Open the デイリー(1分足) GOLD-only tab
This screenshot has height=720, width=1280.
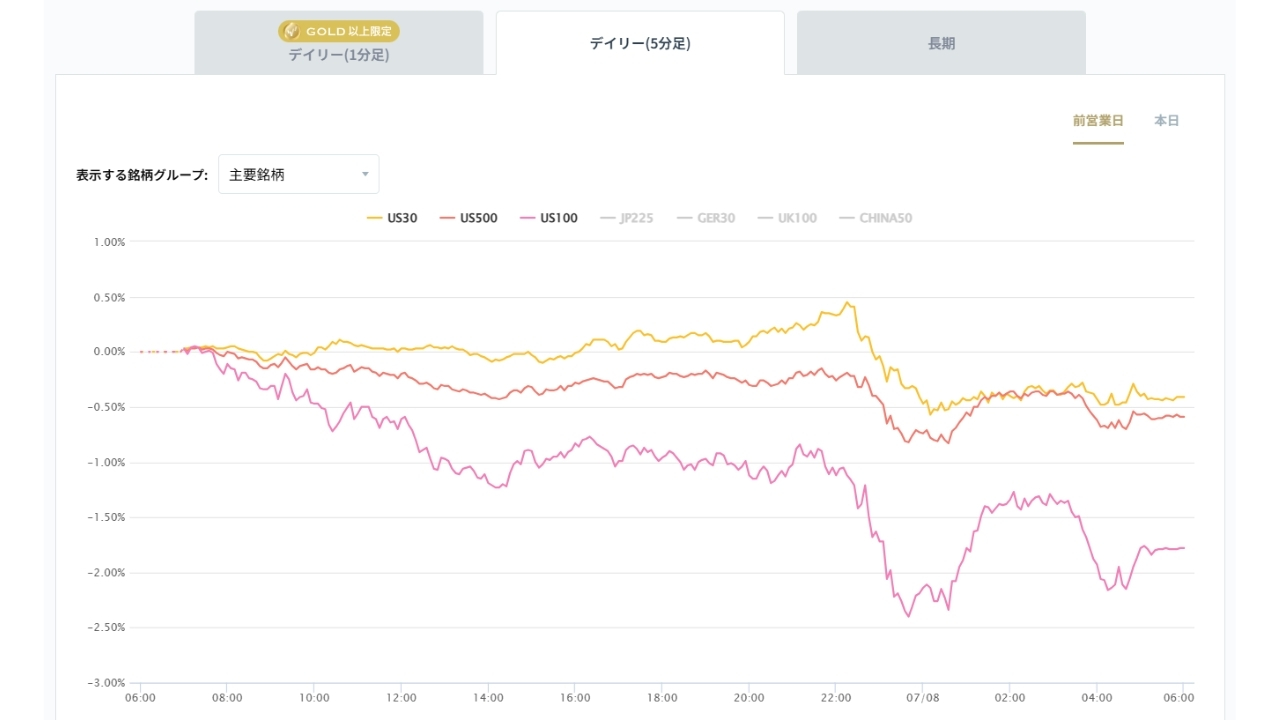coord(339,43)
